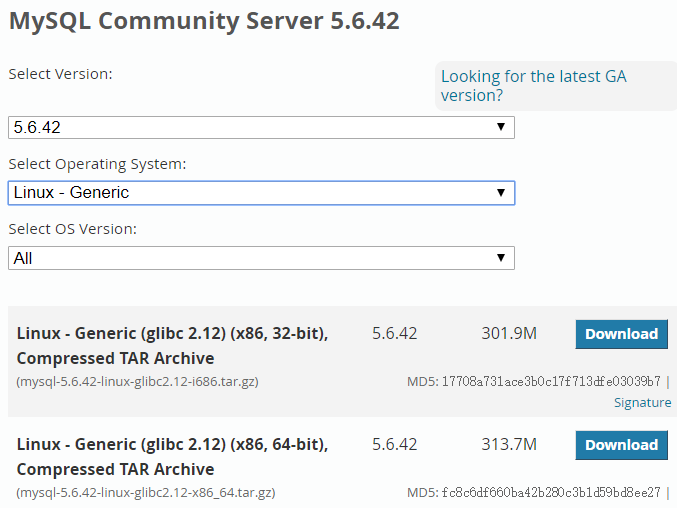Screen dimensions: 677x508
Task: Click the 5.6.42 version in the 64-bit row
Action: (395, 445)
